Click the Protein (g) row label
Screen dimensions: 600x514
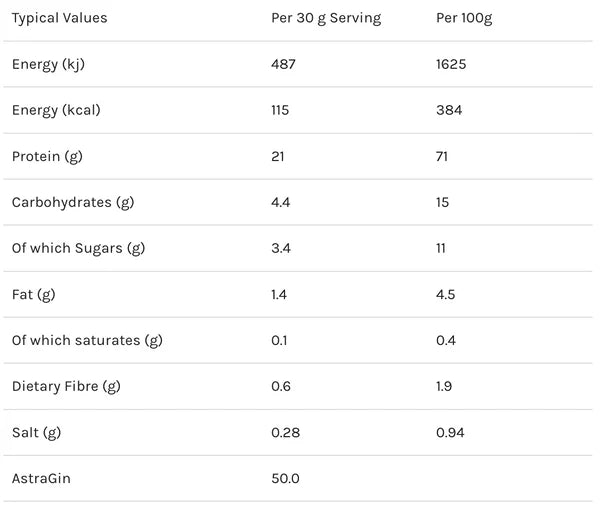click(x=45, y=156)
